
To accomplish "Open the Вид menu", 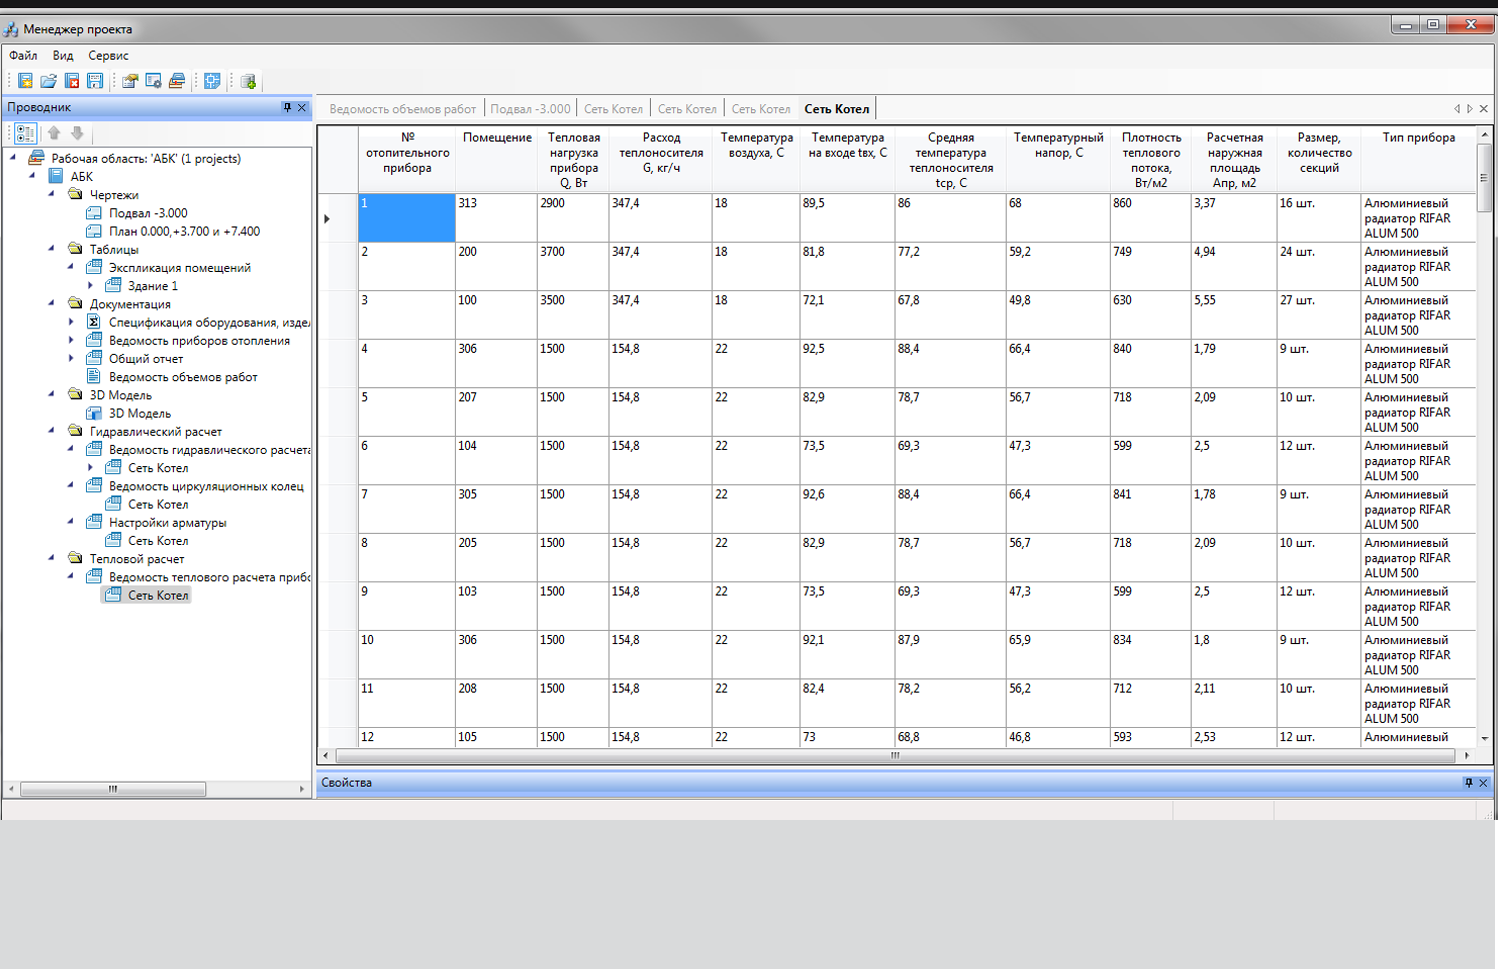I will [63, 56].
